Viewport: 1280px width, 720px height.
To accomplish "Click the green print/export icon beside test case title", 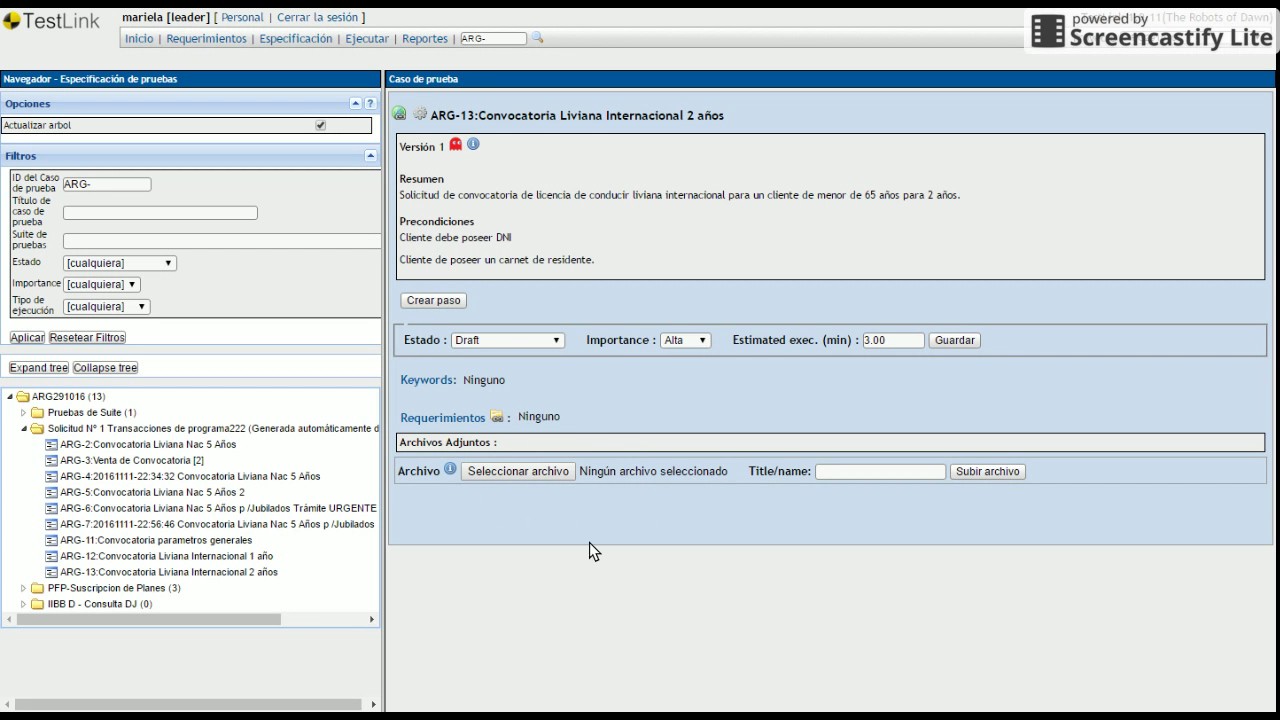I will (x=400, y=114).
